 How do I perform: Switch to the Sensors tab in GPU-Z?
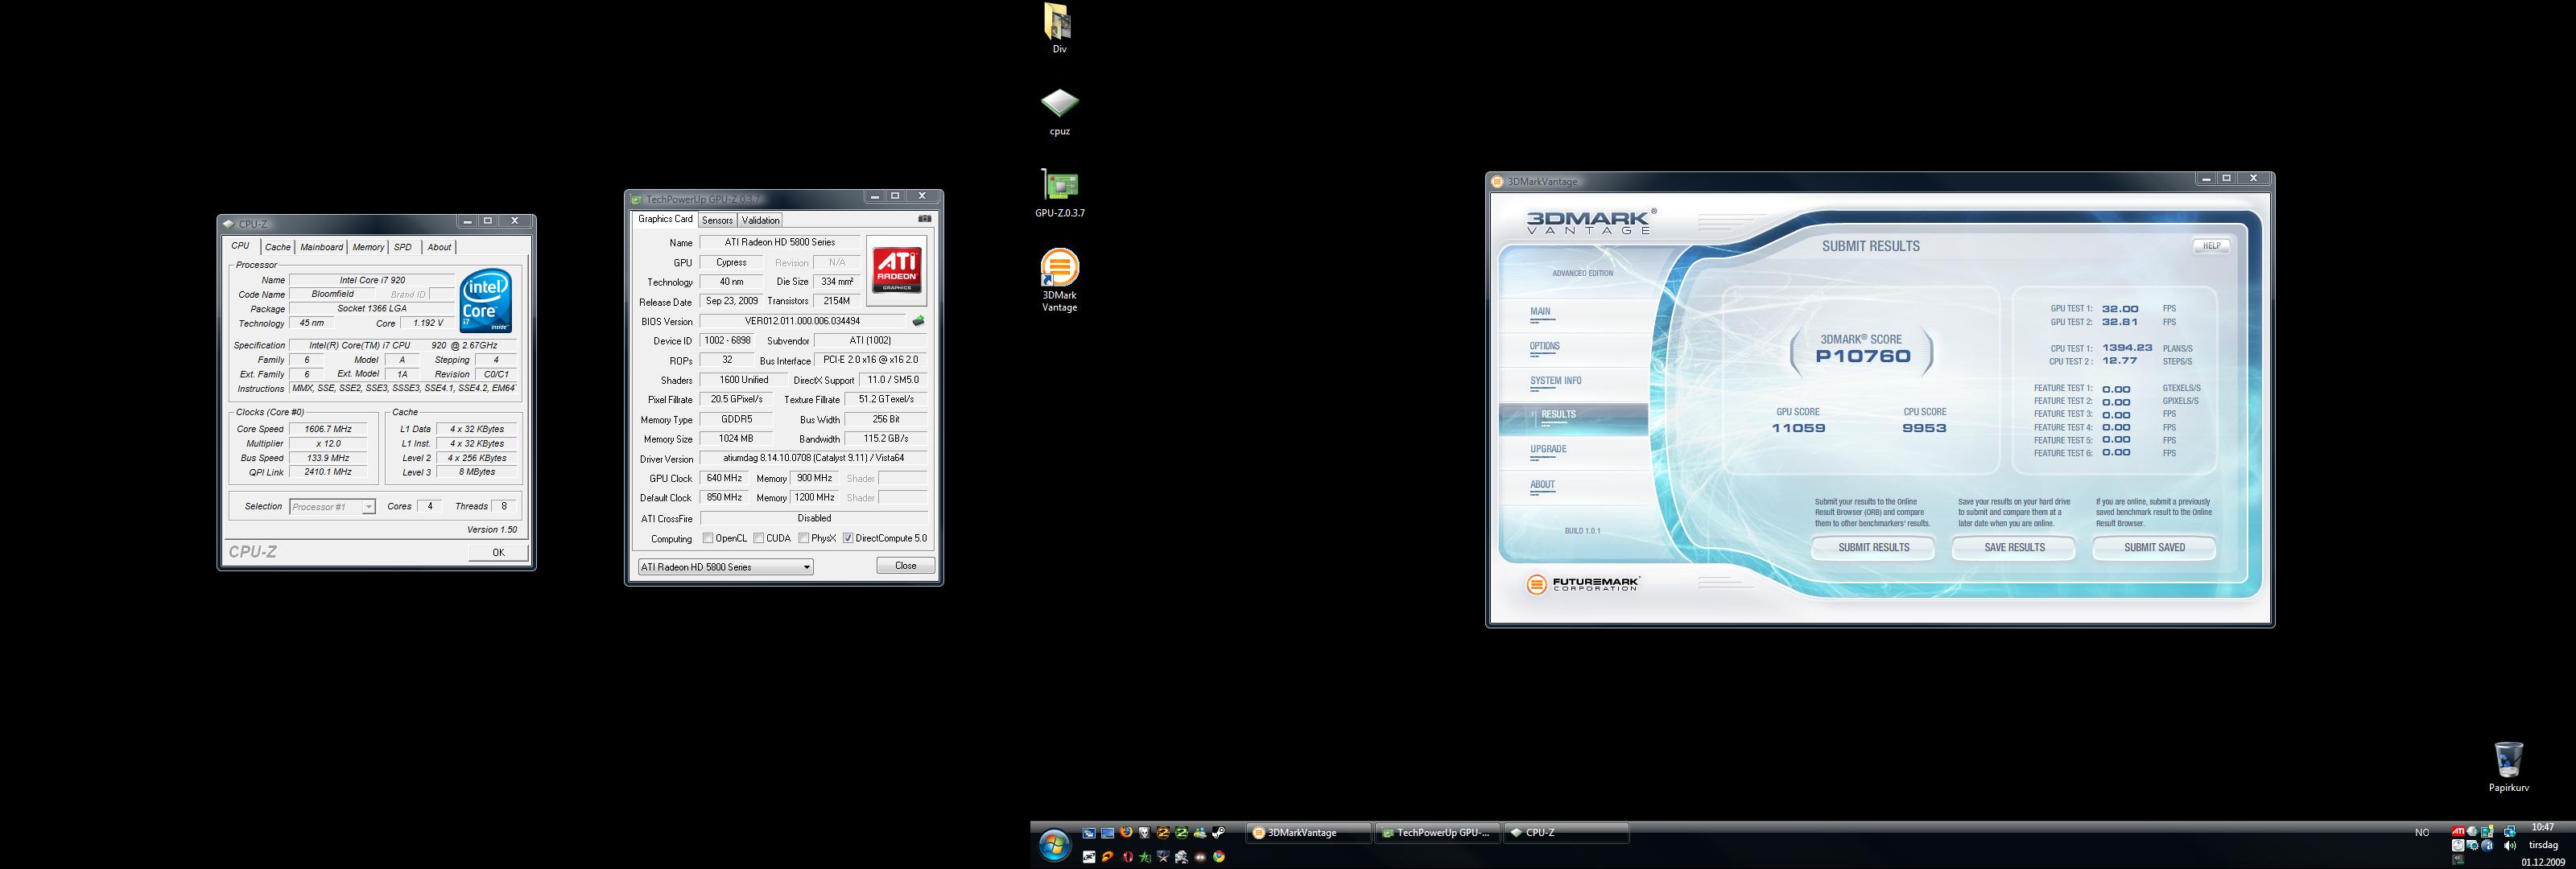(717, 220)
